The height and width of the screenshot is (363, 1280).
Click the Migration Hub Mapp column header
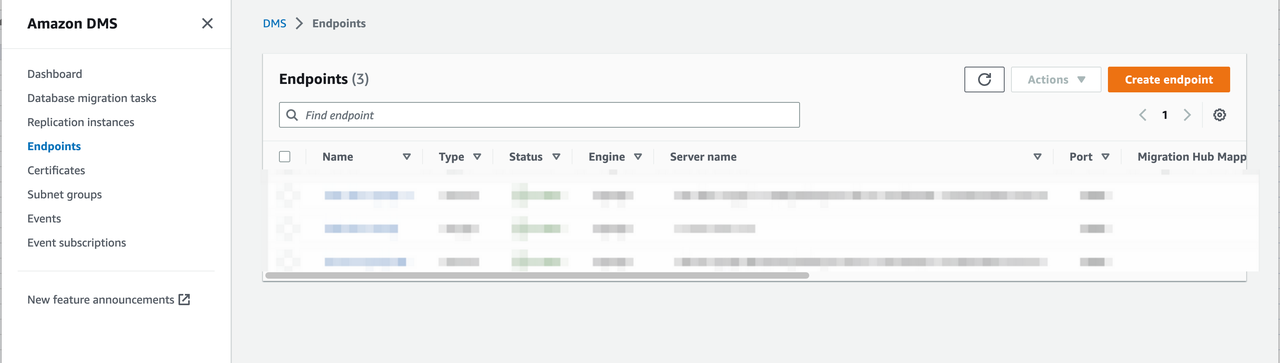[1192, 157]
